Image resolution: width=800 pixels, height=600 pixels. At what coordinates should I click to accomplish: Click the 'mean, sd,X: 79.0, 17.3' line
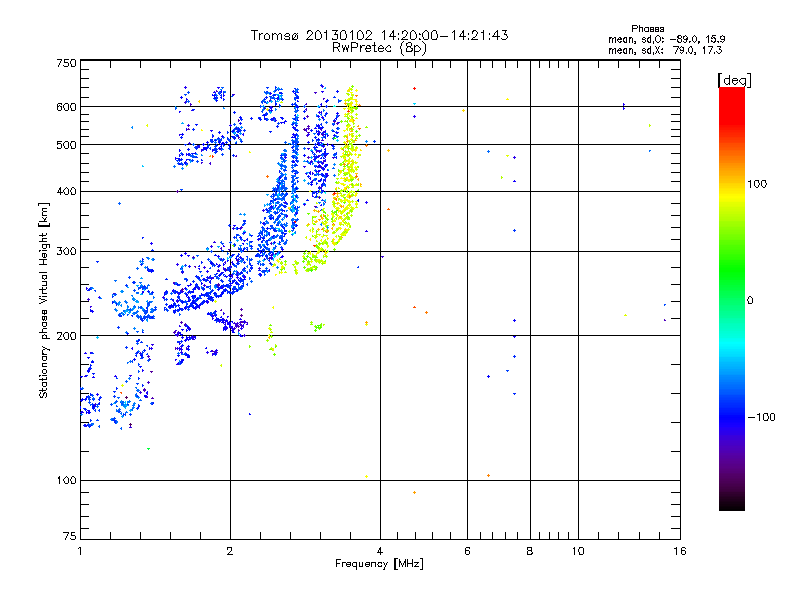(665, 50)
